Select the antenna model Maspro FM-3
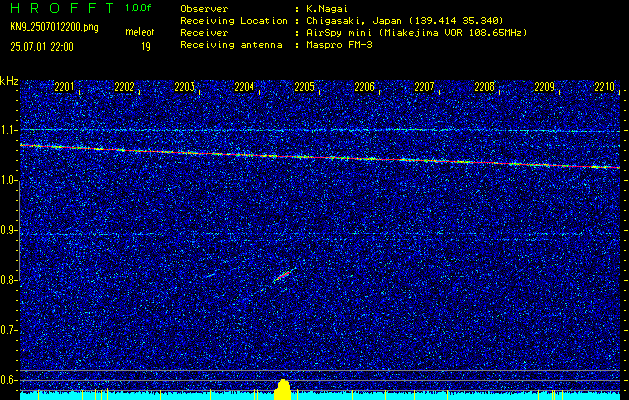 [x=339, y=45]
